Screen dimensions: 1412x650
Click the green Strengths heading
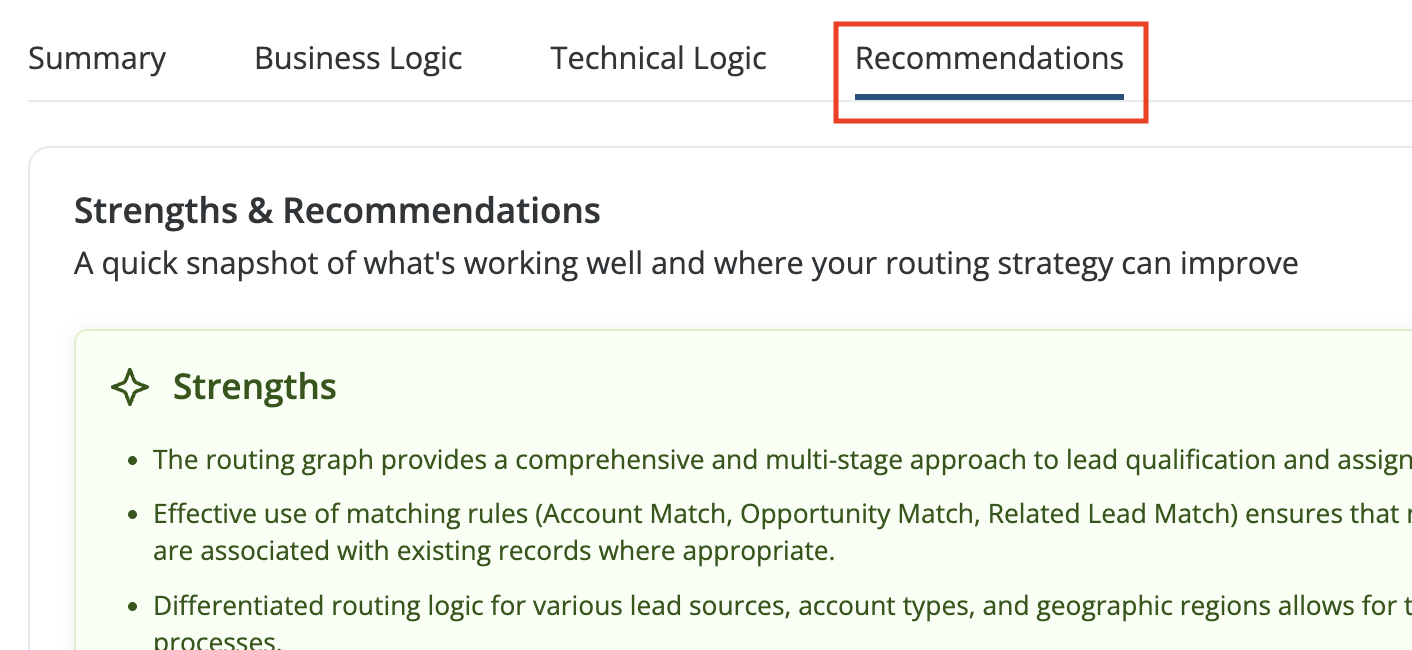254,387
